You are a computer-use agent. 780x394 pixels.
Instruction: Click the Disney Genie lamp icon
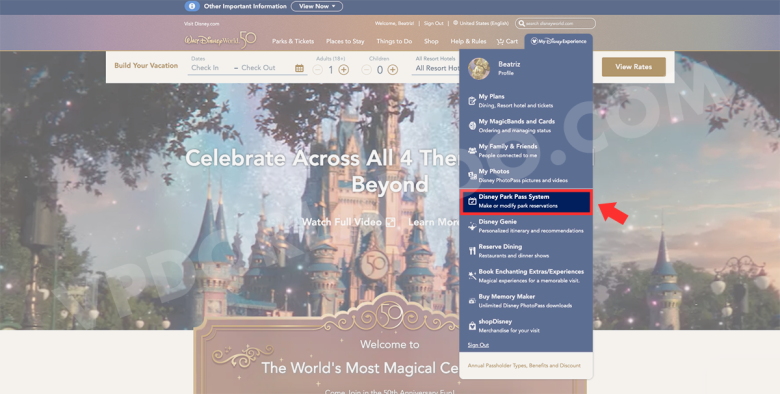[472, 226]
